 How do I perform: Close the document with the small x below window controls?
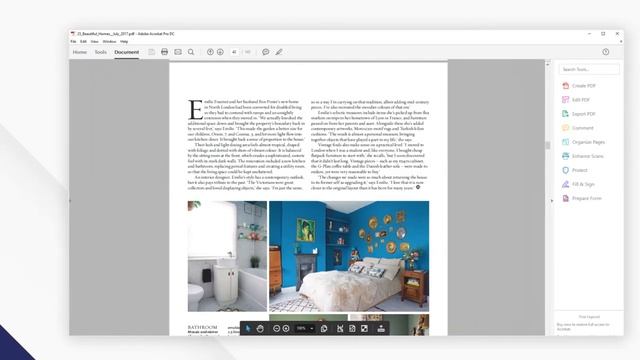[621, 42]
